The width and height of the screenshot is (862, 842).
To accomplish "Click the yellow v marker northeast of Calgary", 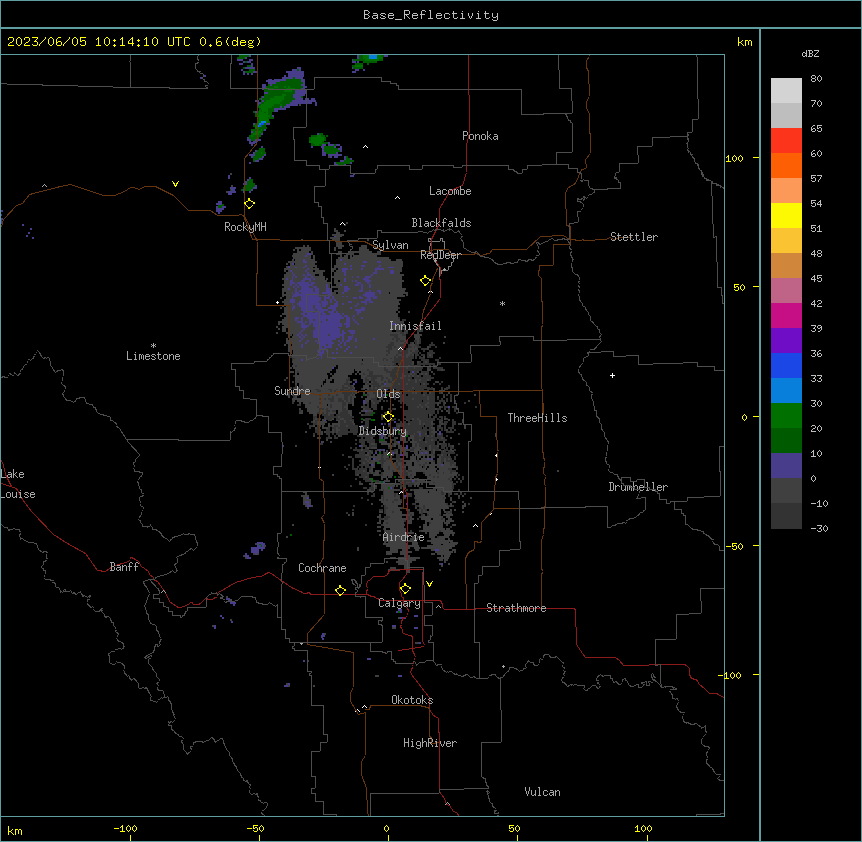I will [429, 584].
